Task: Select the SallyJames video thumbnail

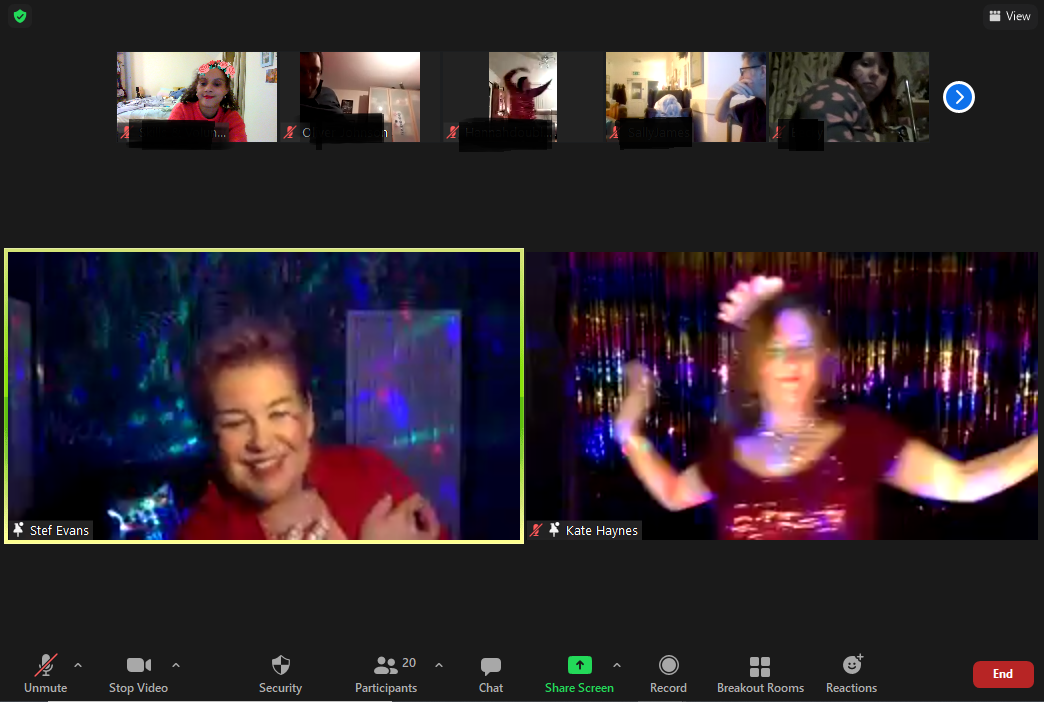Action: click(686, 97)
